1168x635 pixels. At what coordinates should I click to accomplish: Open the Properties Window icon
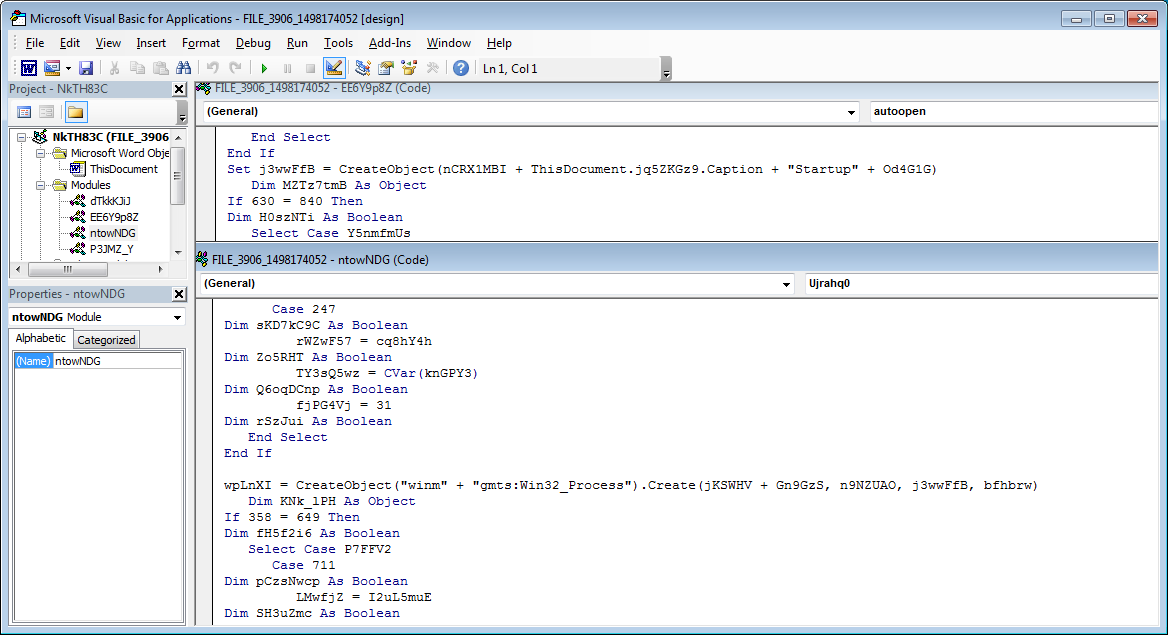(x=386, y=69)
